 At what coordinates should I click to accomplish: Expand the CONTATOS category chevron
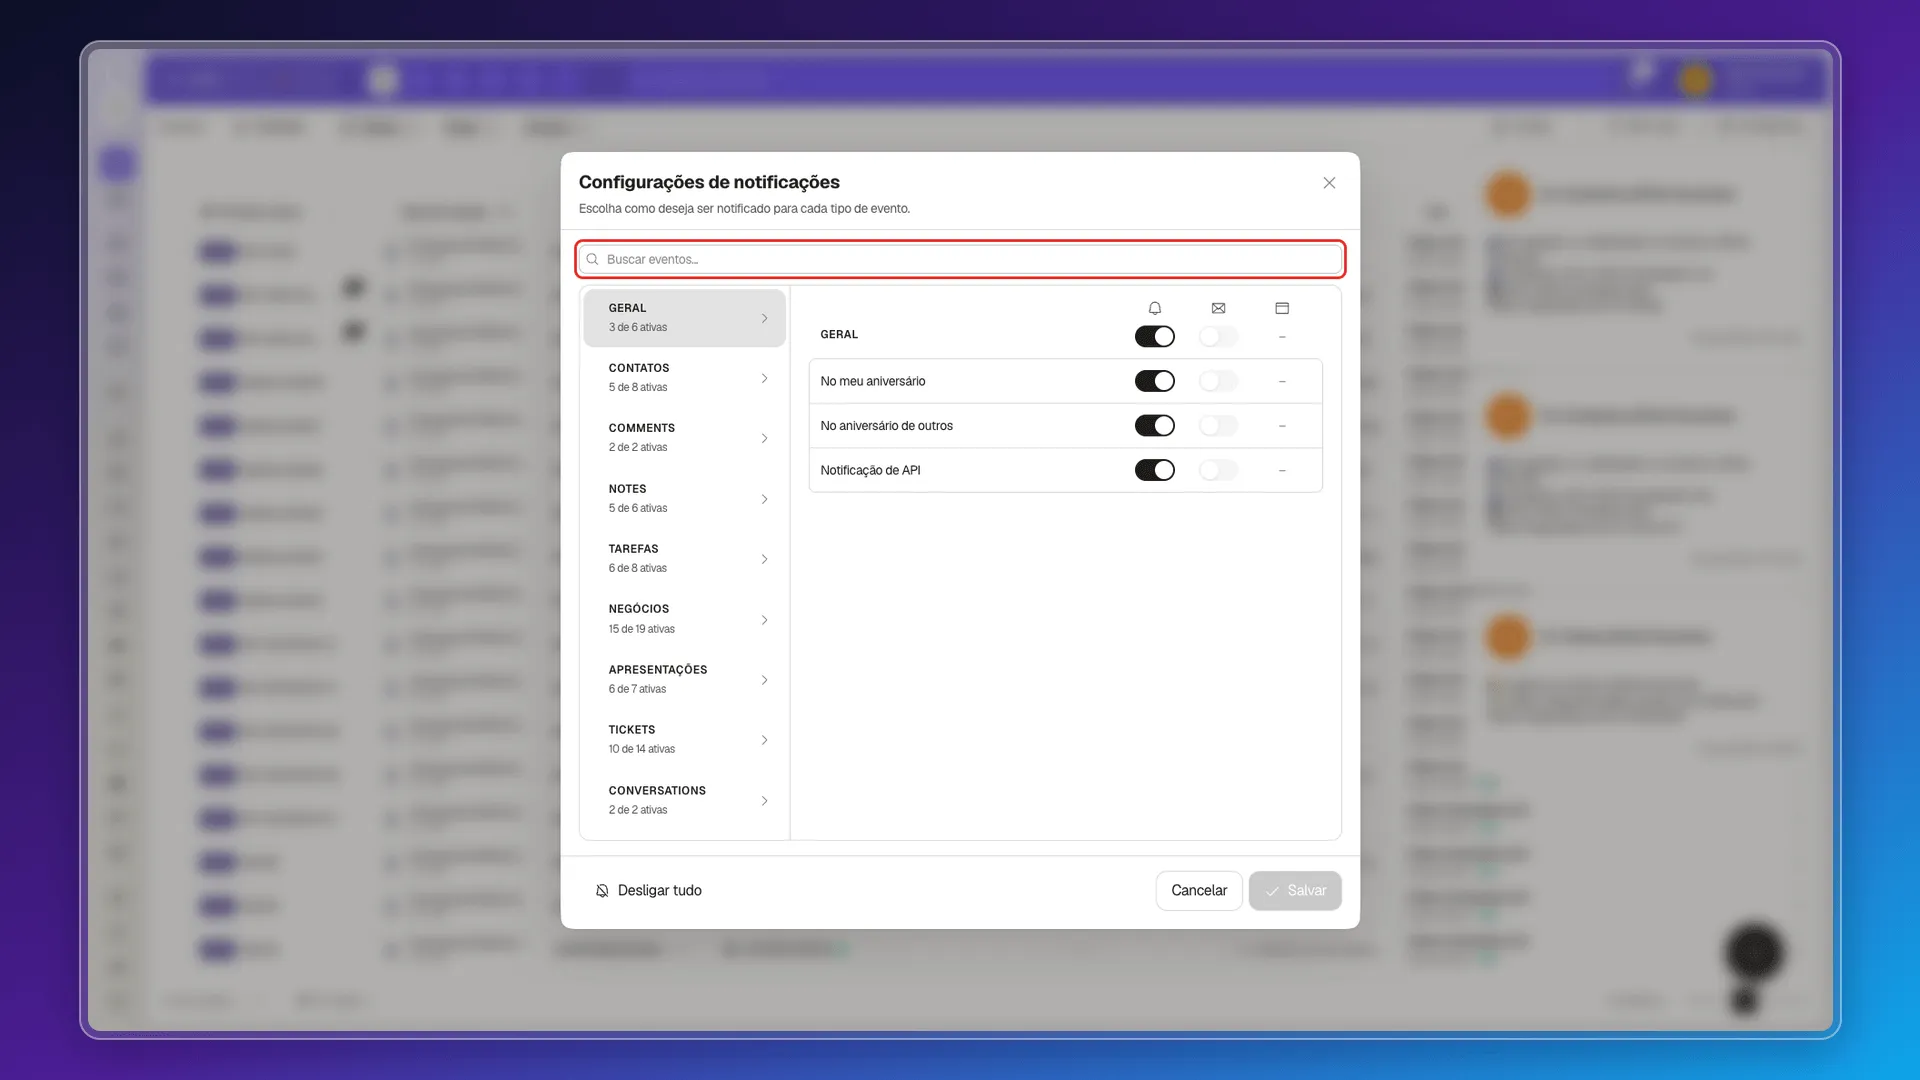coord(764,378)
